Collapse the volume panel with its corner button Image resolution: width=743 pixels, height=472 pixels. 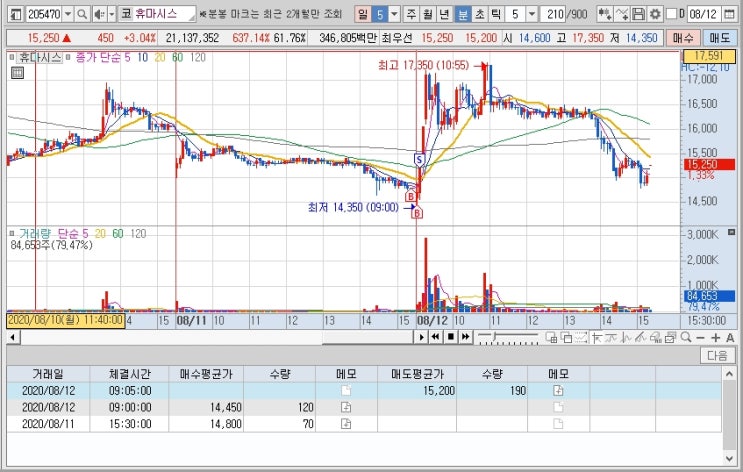pos(731,232)
